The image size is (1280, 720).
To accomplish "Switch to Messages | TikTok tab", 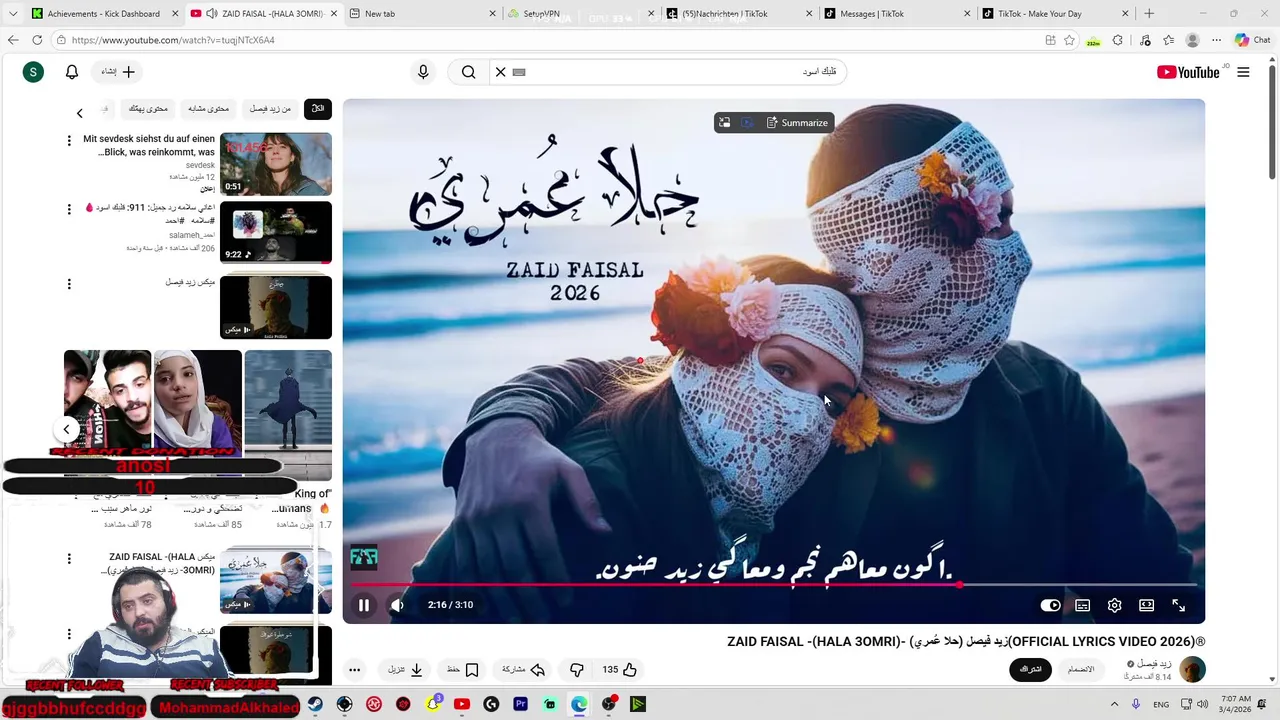I will (x=896, y=14).
